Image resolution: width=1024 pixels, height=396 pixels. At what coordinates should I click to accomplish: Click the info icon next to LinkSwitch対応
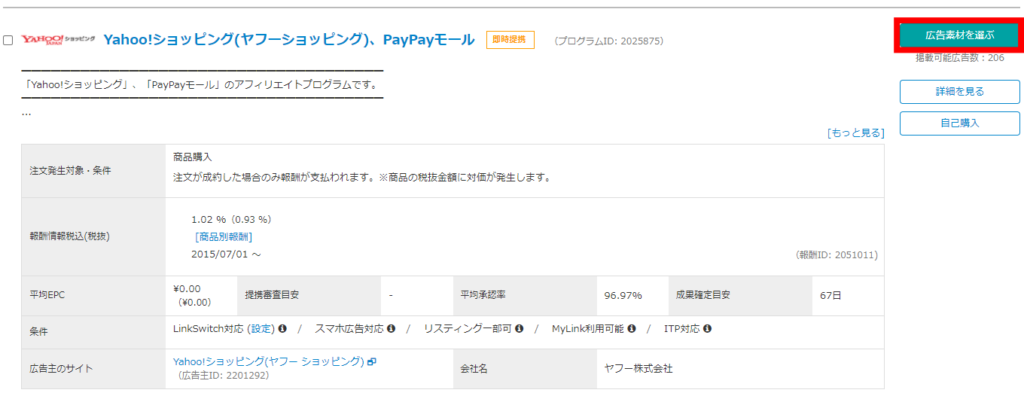pyautogui.click(x=283, y=328)
